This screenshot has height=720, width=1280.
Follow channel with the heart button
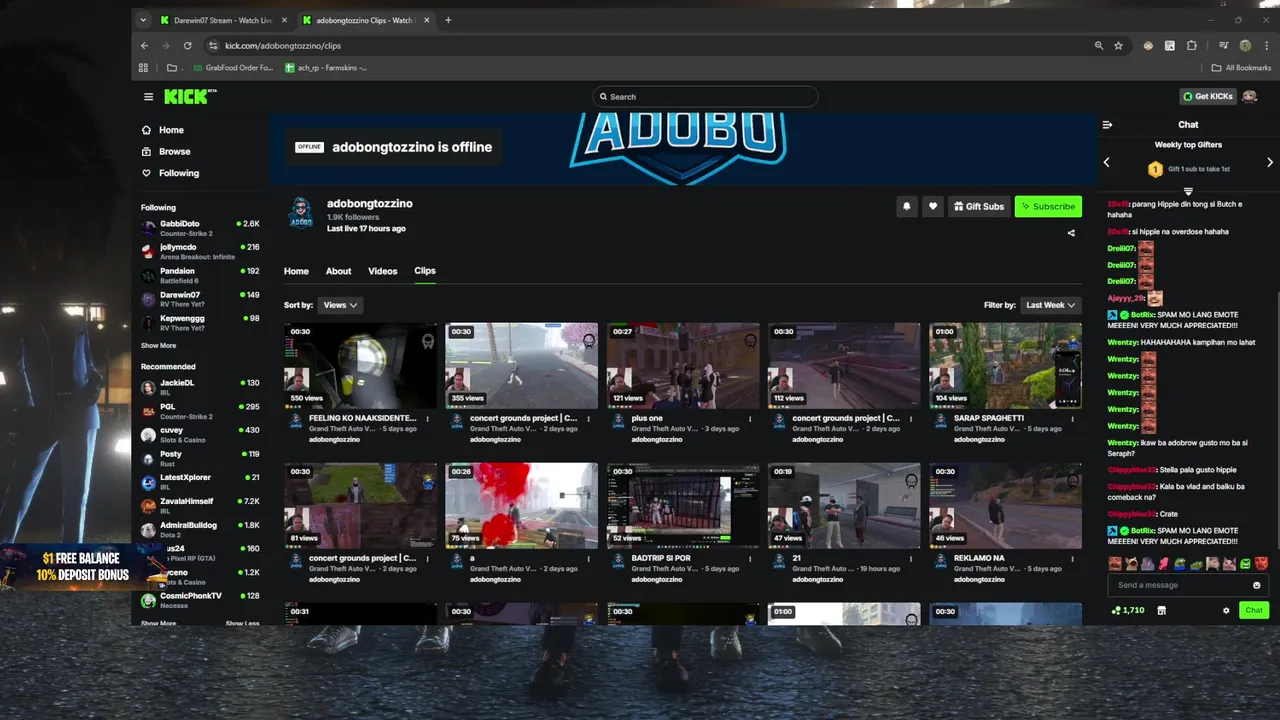pos(933,206)
